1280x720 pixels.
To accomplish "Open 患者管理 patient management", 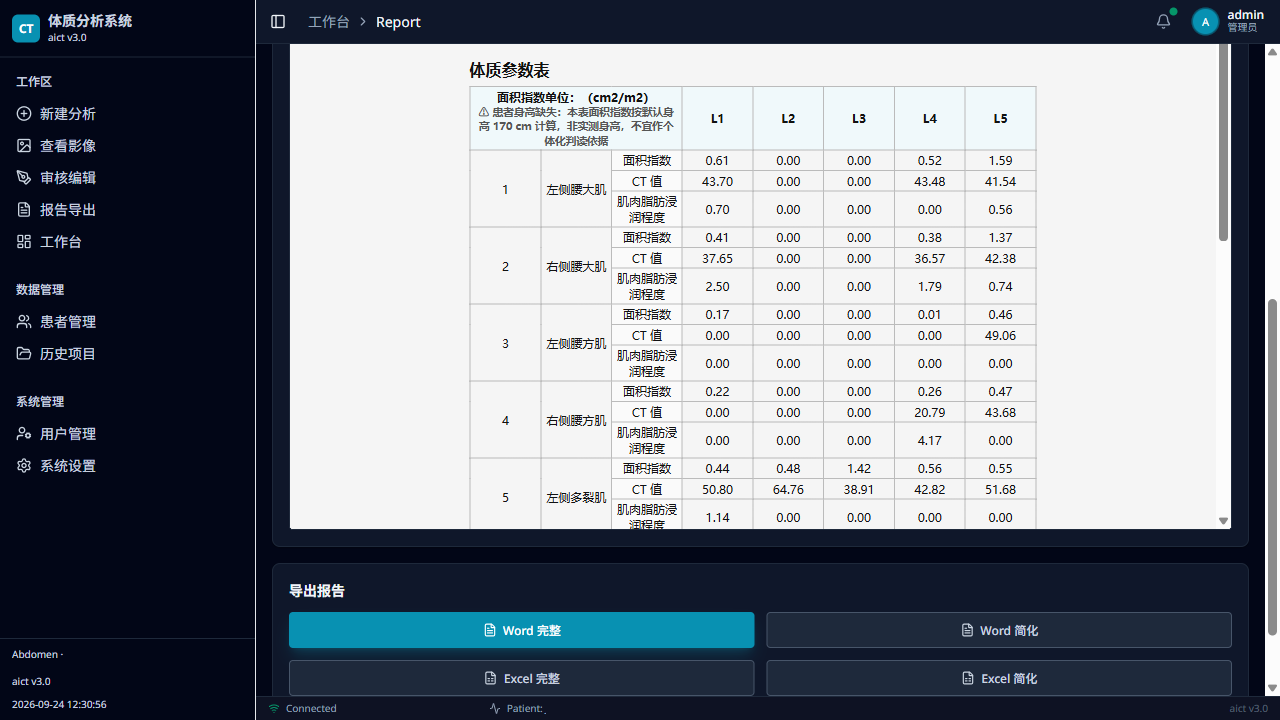I will coord(128,322).
